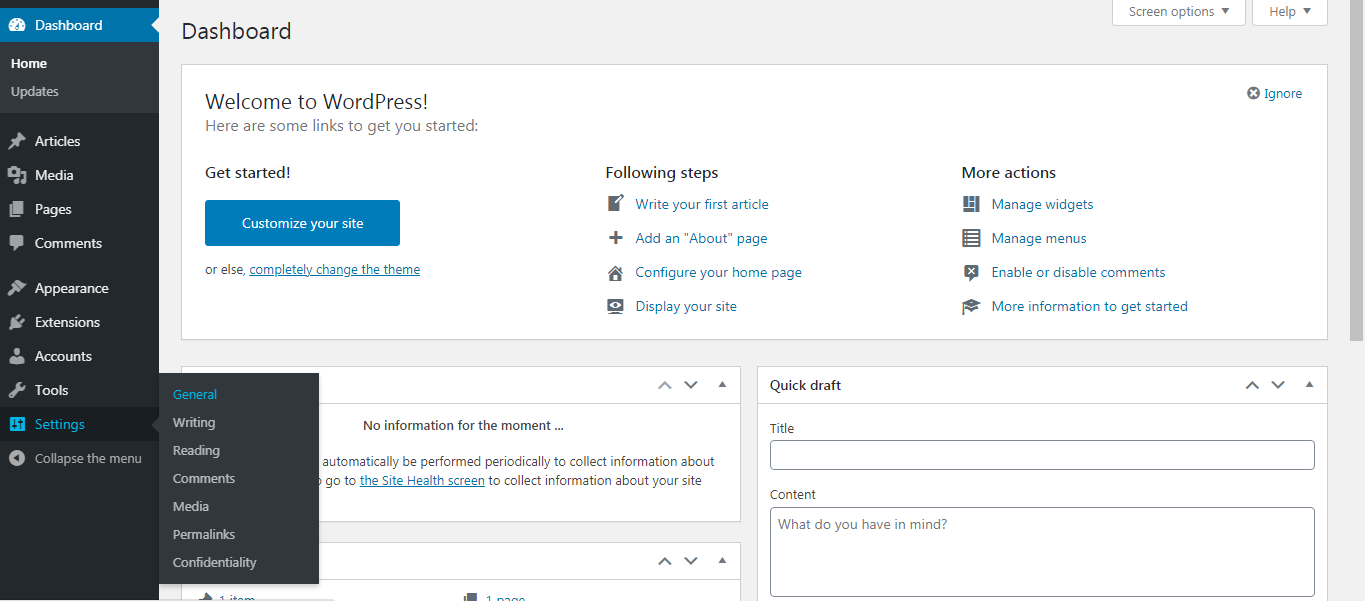The image size is (1365, 601).
Task: Click the Add an "About" page link
Action: [x=701, y=238]
